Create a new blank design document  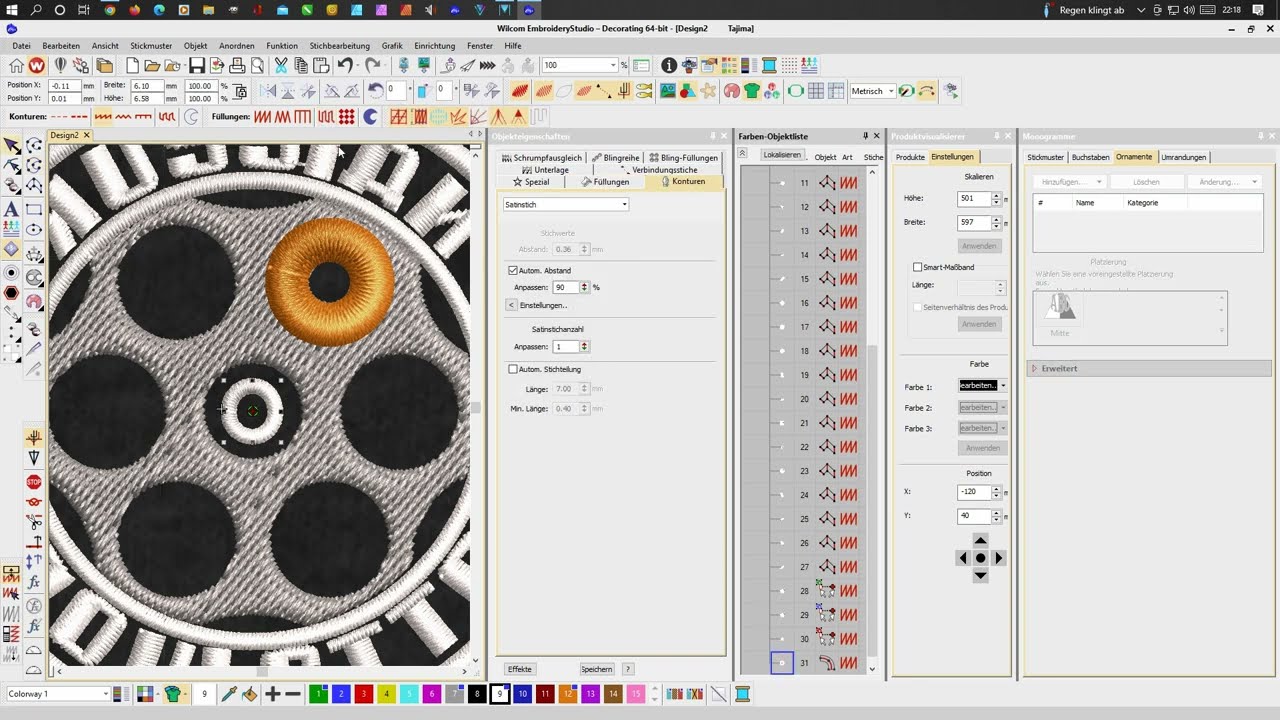click(132, 65)
